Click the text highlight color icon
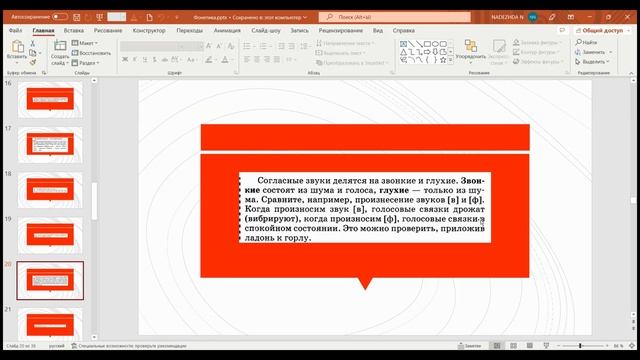This screenshot has height=360, width=640. [209, 60]
